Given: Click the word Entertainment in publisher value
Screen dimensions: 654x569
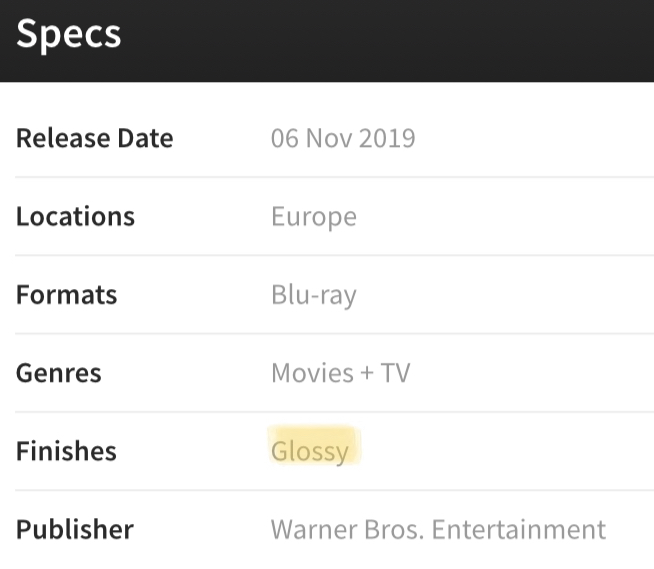Looking at the screenshot, I should [x=520, y=529].
